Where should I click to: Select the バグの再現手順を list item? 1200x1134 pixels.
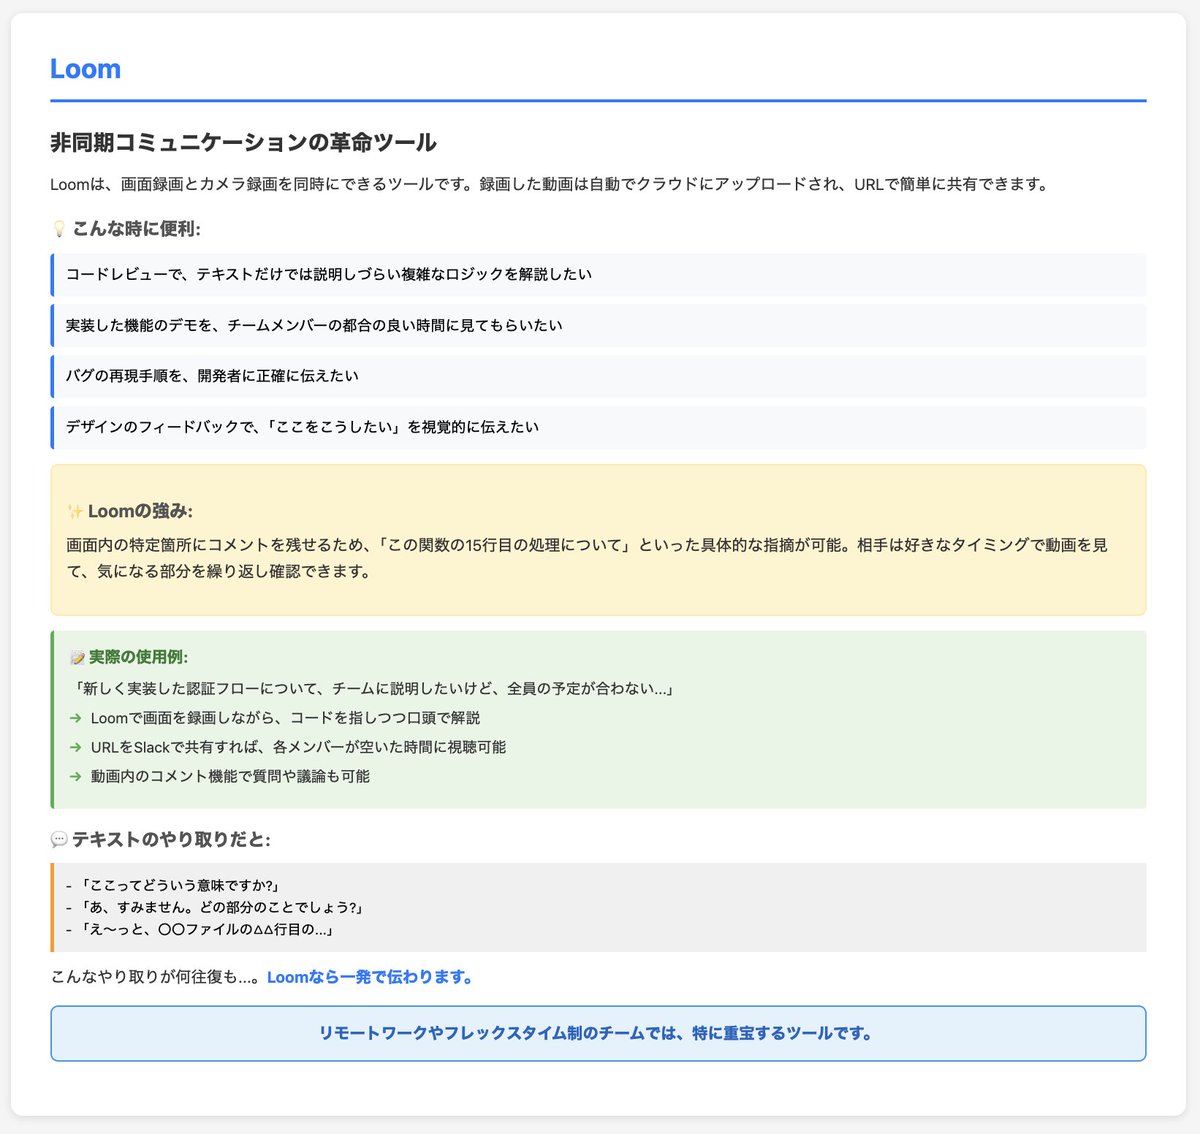click(598, 376)
